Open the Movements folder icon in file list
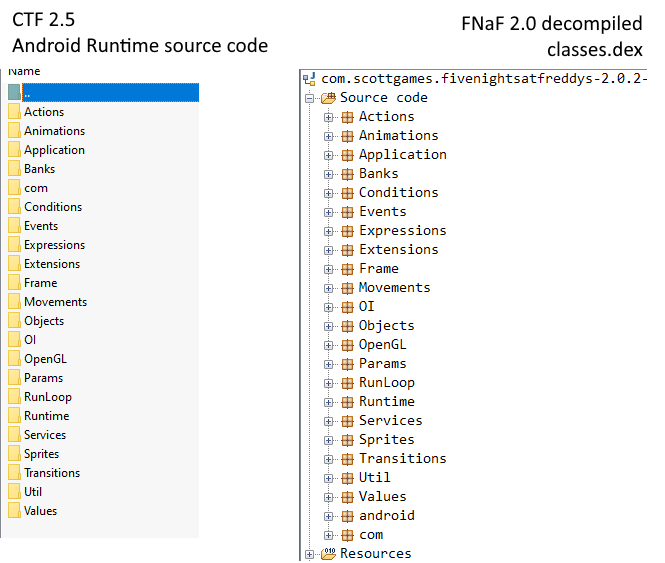This screenshot has height=563, width=665. tap(14, 302)
